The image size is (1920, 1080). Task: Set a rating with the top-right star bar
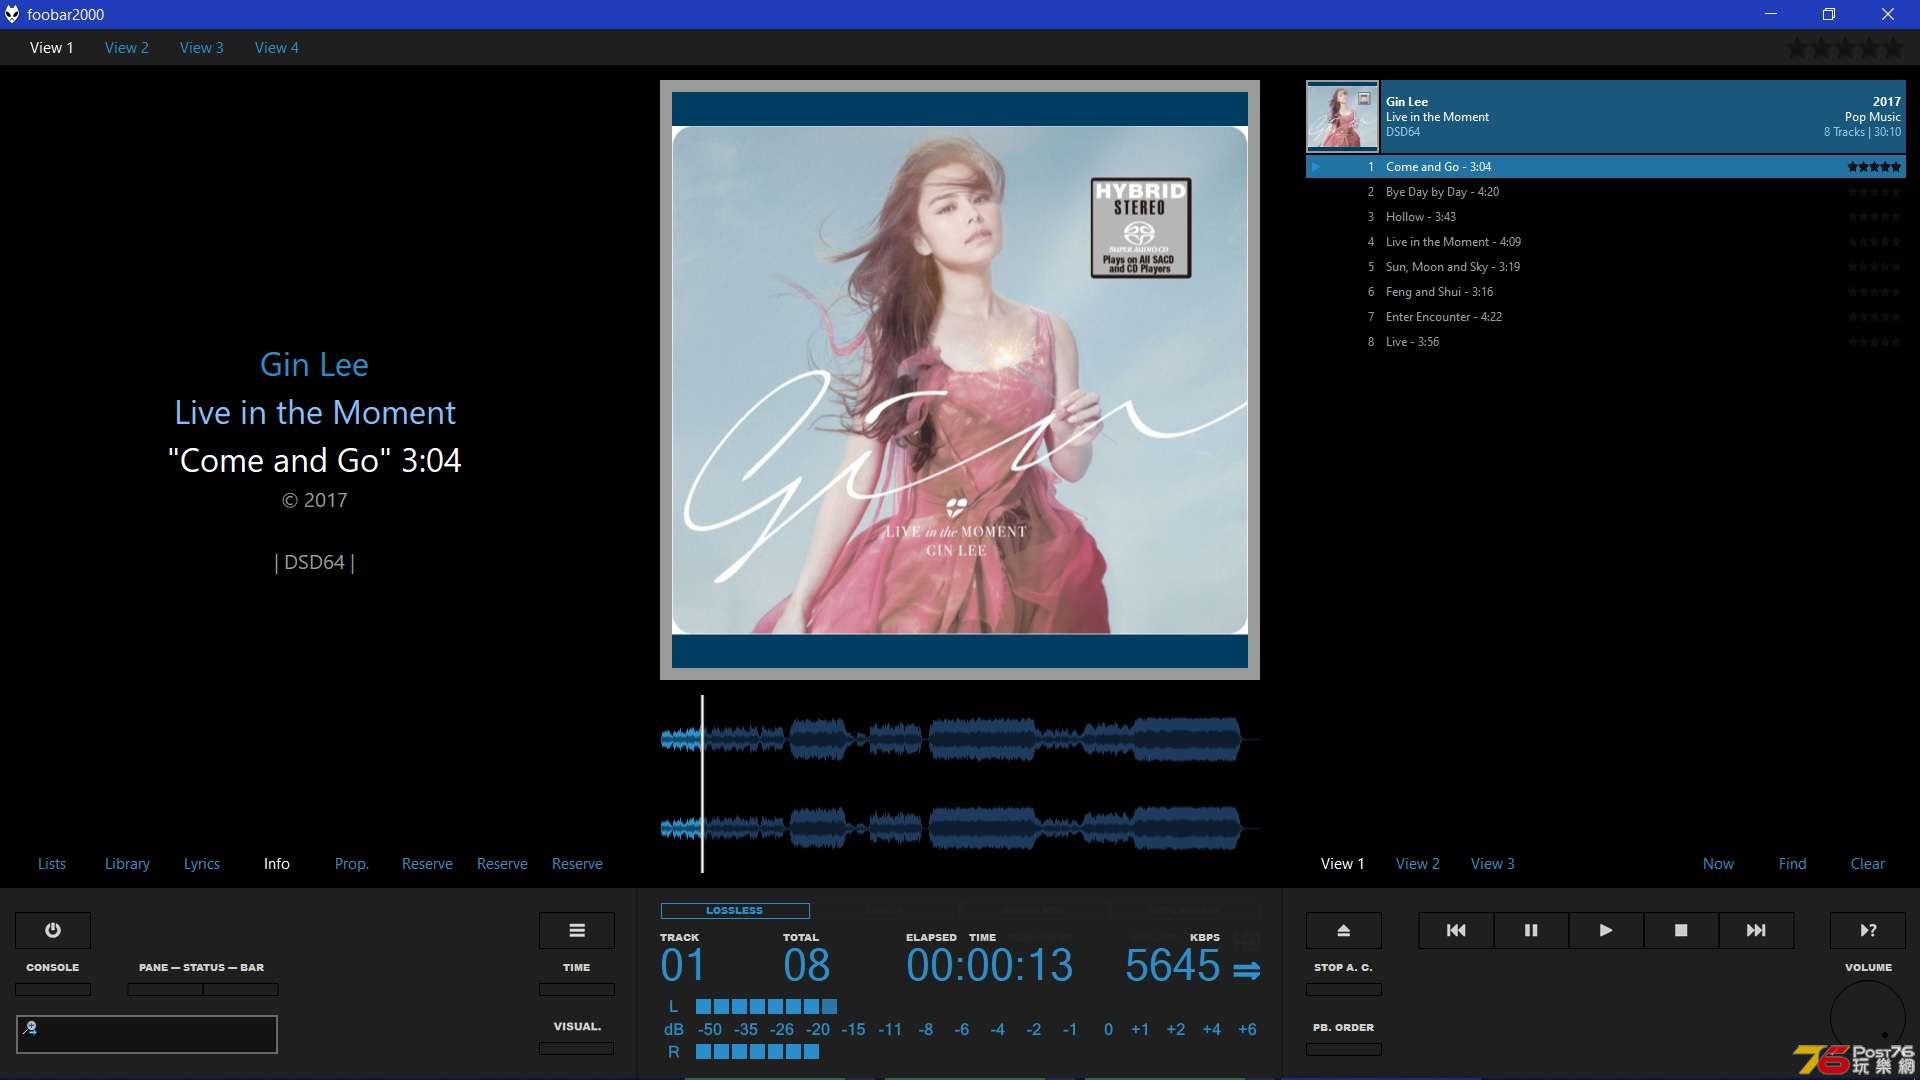[x=1844, y=47]
